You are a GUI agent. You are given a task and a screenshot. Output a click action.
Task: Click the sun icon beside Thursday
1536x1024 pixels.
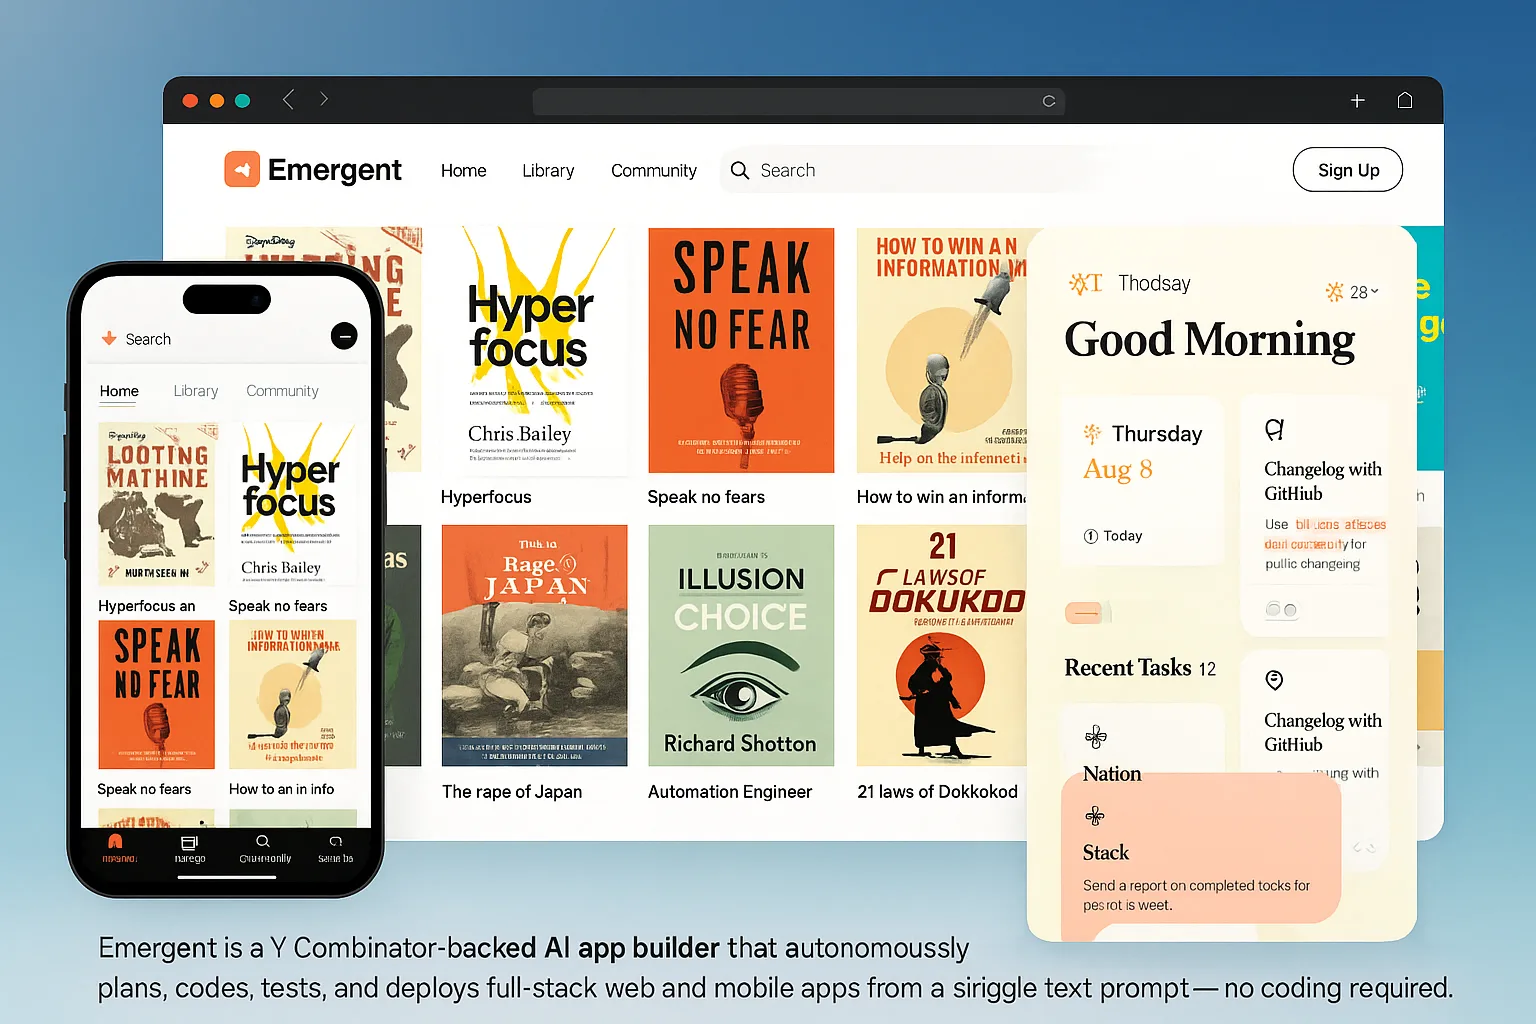click(x=1092, y=433)
